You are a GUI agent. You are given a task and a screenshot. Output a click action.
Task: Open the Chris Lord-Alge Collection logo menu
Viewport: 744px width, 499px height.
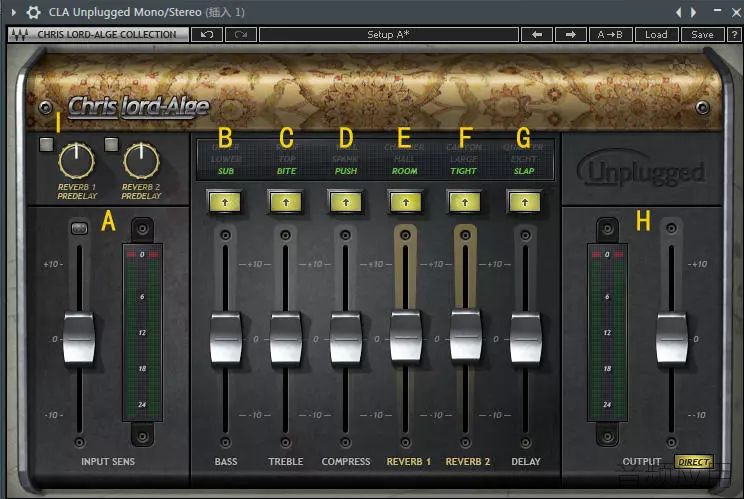98,35
